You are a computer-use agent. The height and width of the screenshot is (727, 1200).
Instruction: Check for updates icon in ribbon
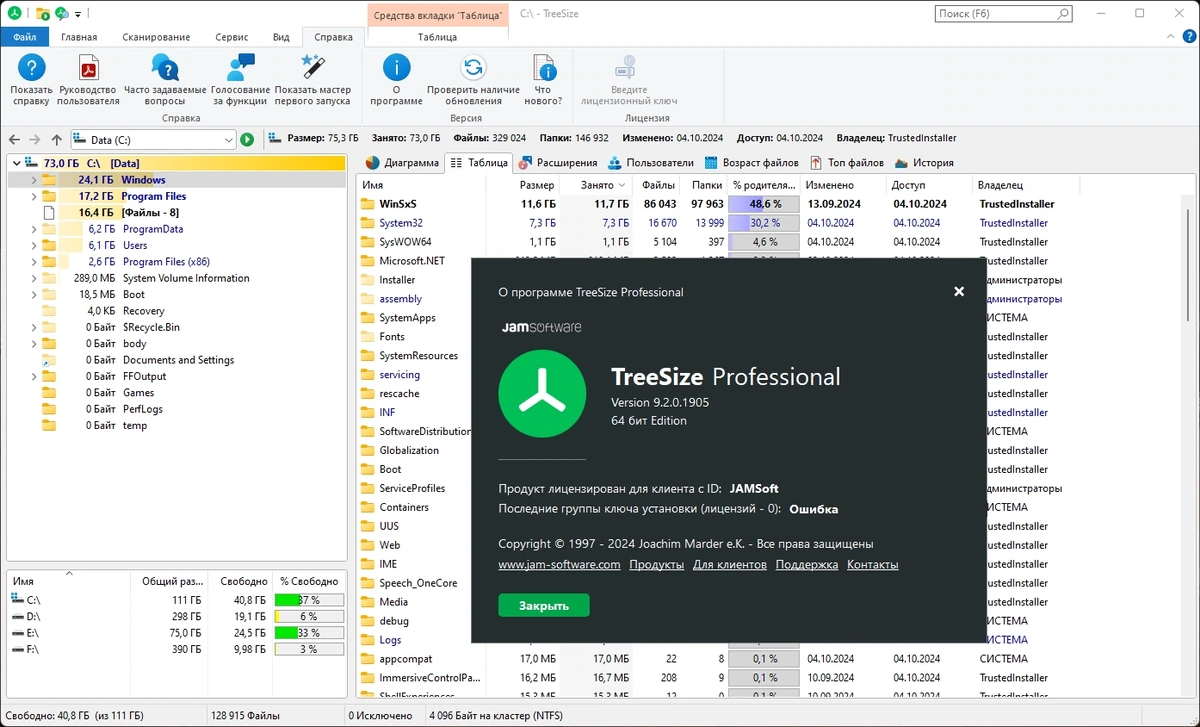click(473, 67)
